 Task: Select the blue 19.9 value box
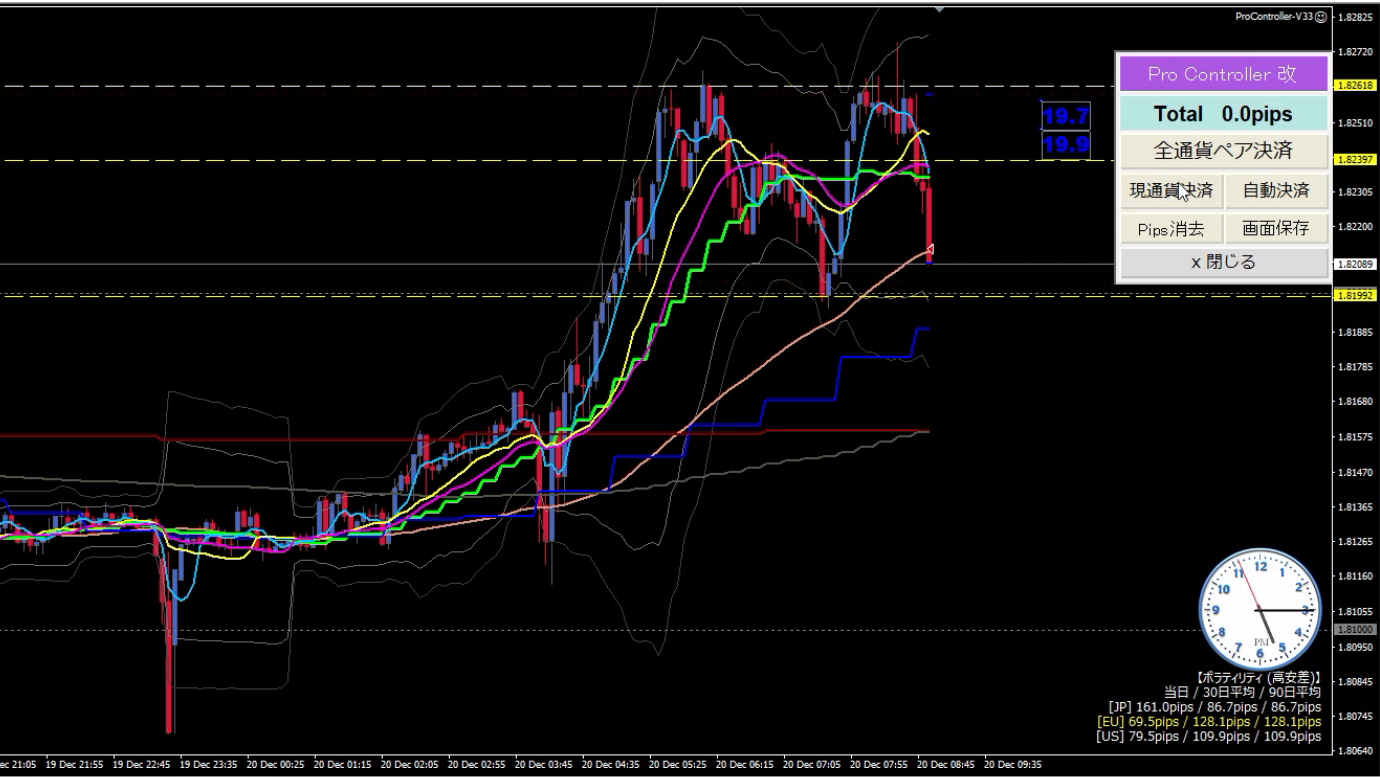tap(1065, 146)
